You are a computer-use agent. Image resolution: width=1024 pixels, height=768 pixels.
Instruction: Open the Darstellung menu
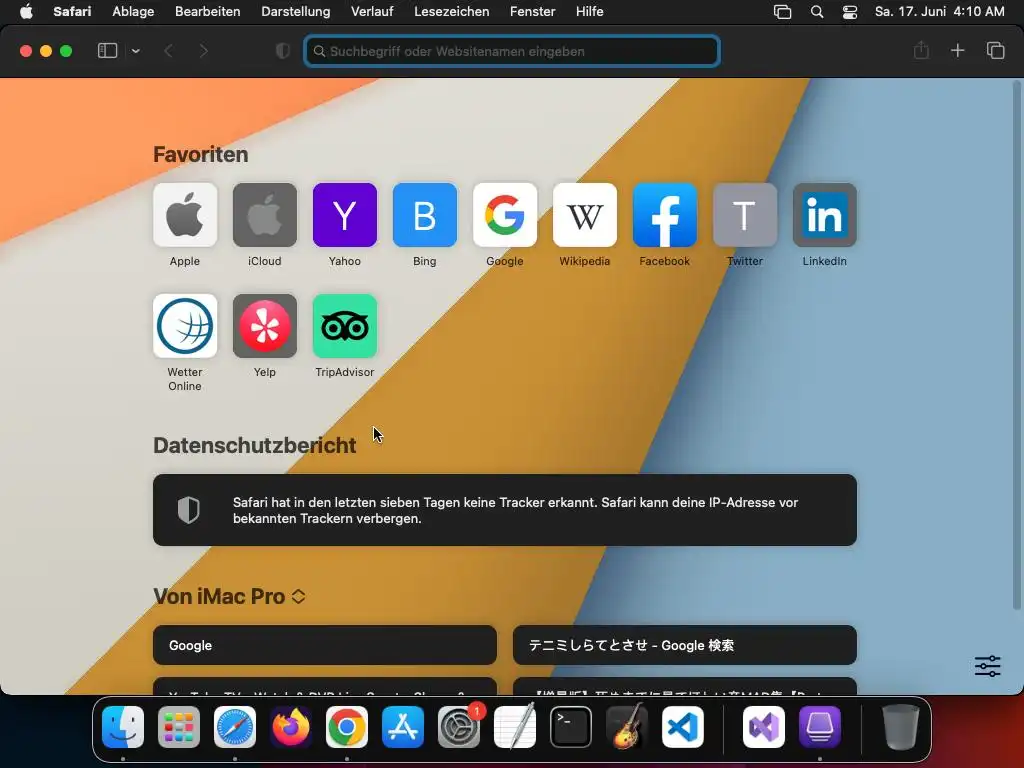click(296, 12)
